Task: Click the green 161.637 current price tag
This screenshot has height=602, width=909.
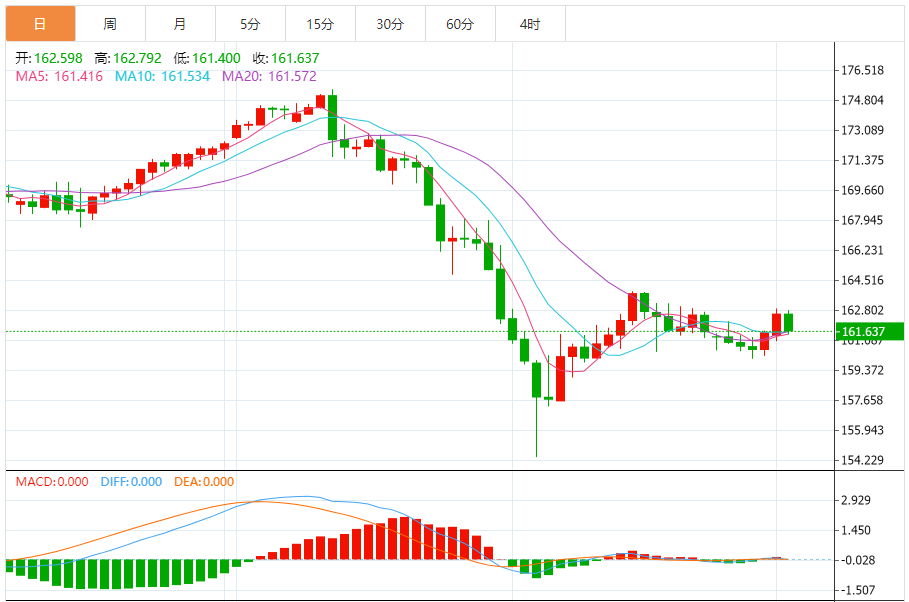Action: pos(870,332)
